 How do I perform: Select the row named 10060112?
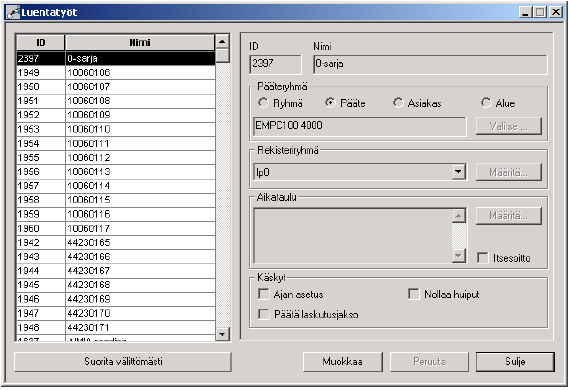click(x=116, y=158)
